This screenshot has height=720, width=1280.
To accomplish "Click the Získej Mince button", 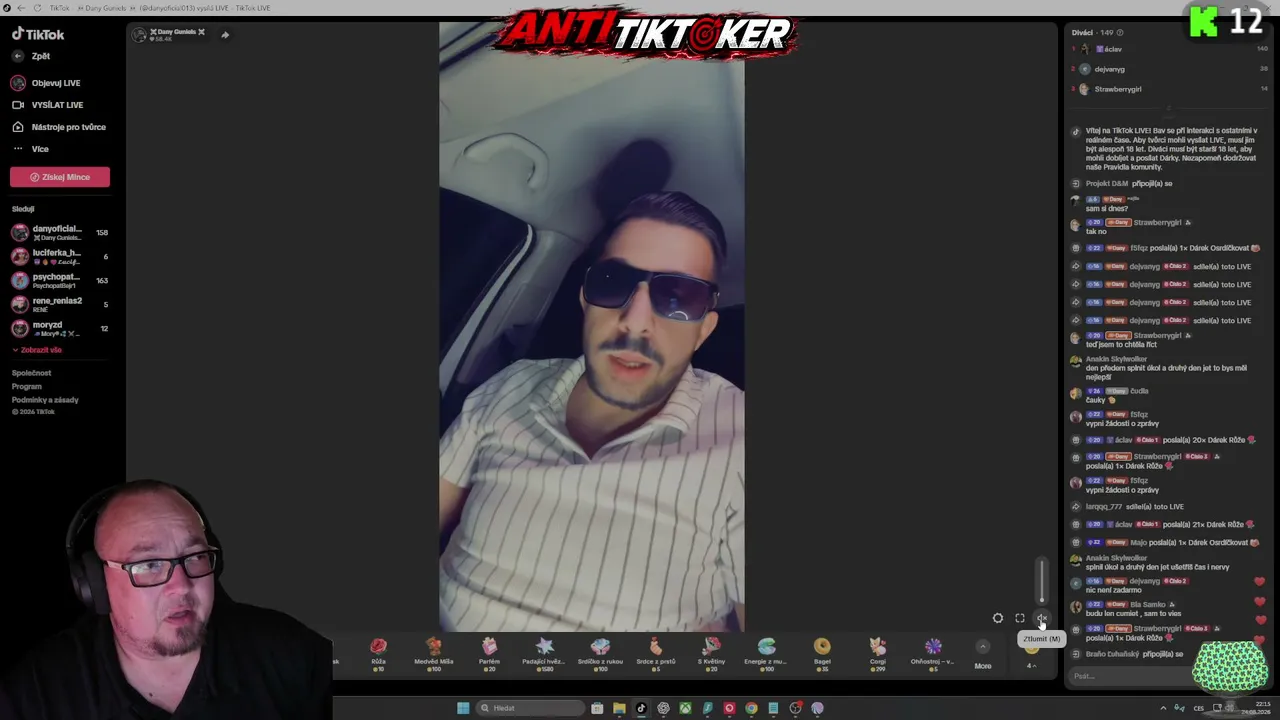I will 60,177.
